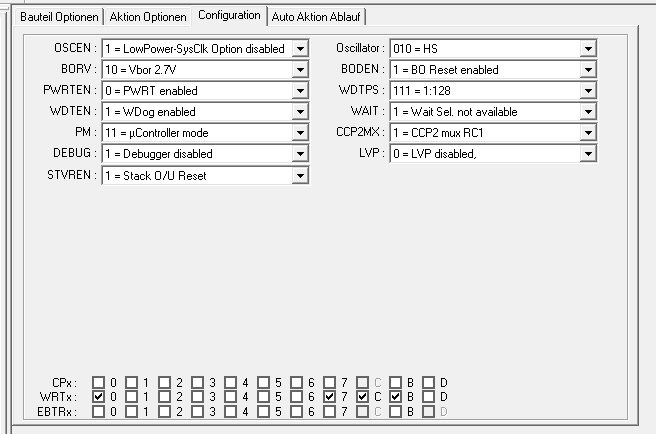
Task: Switch to the Bauteil Optionen tab
Action: [x=59, y=17]
